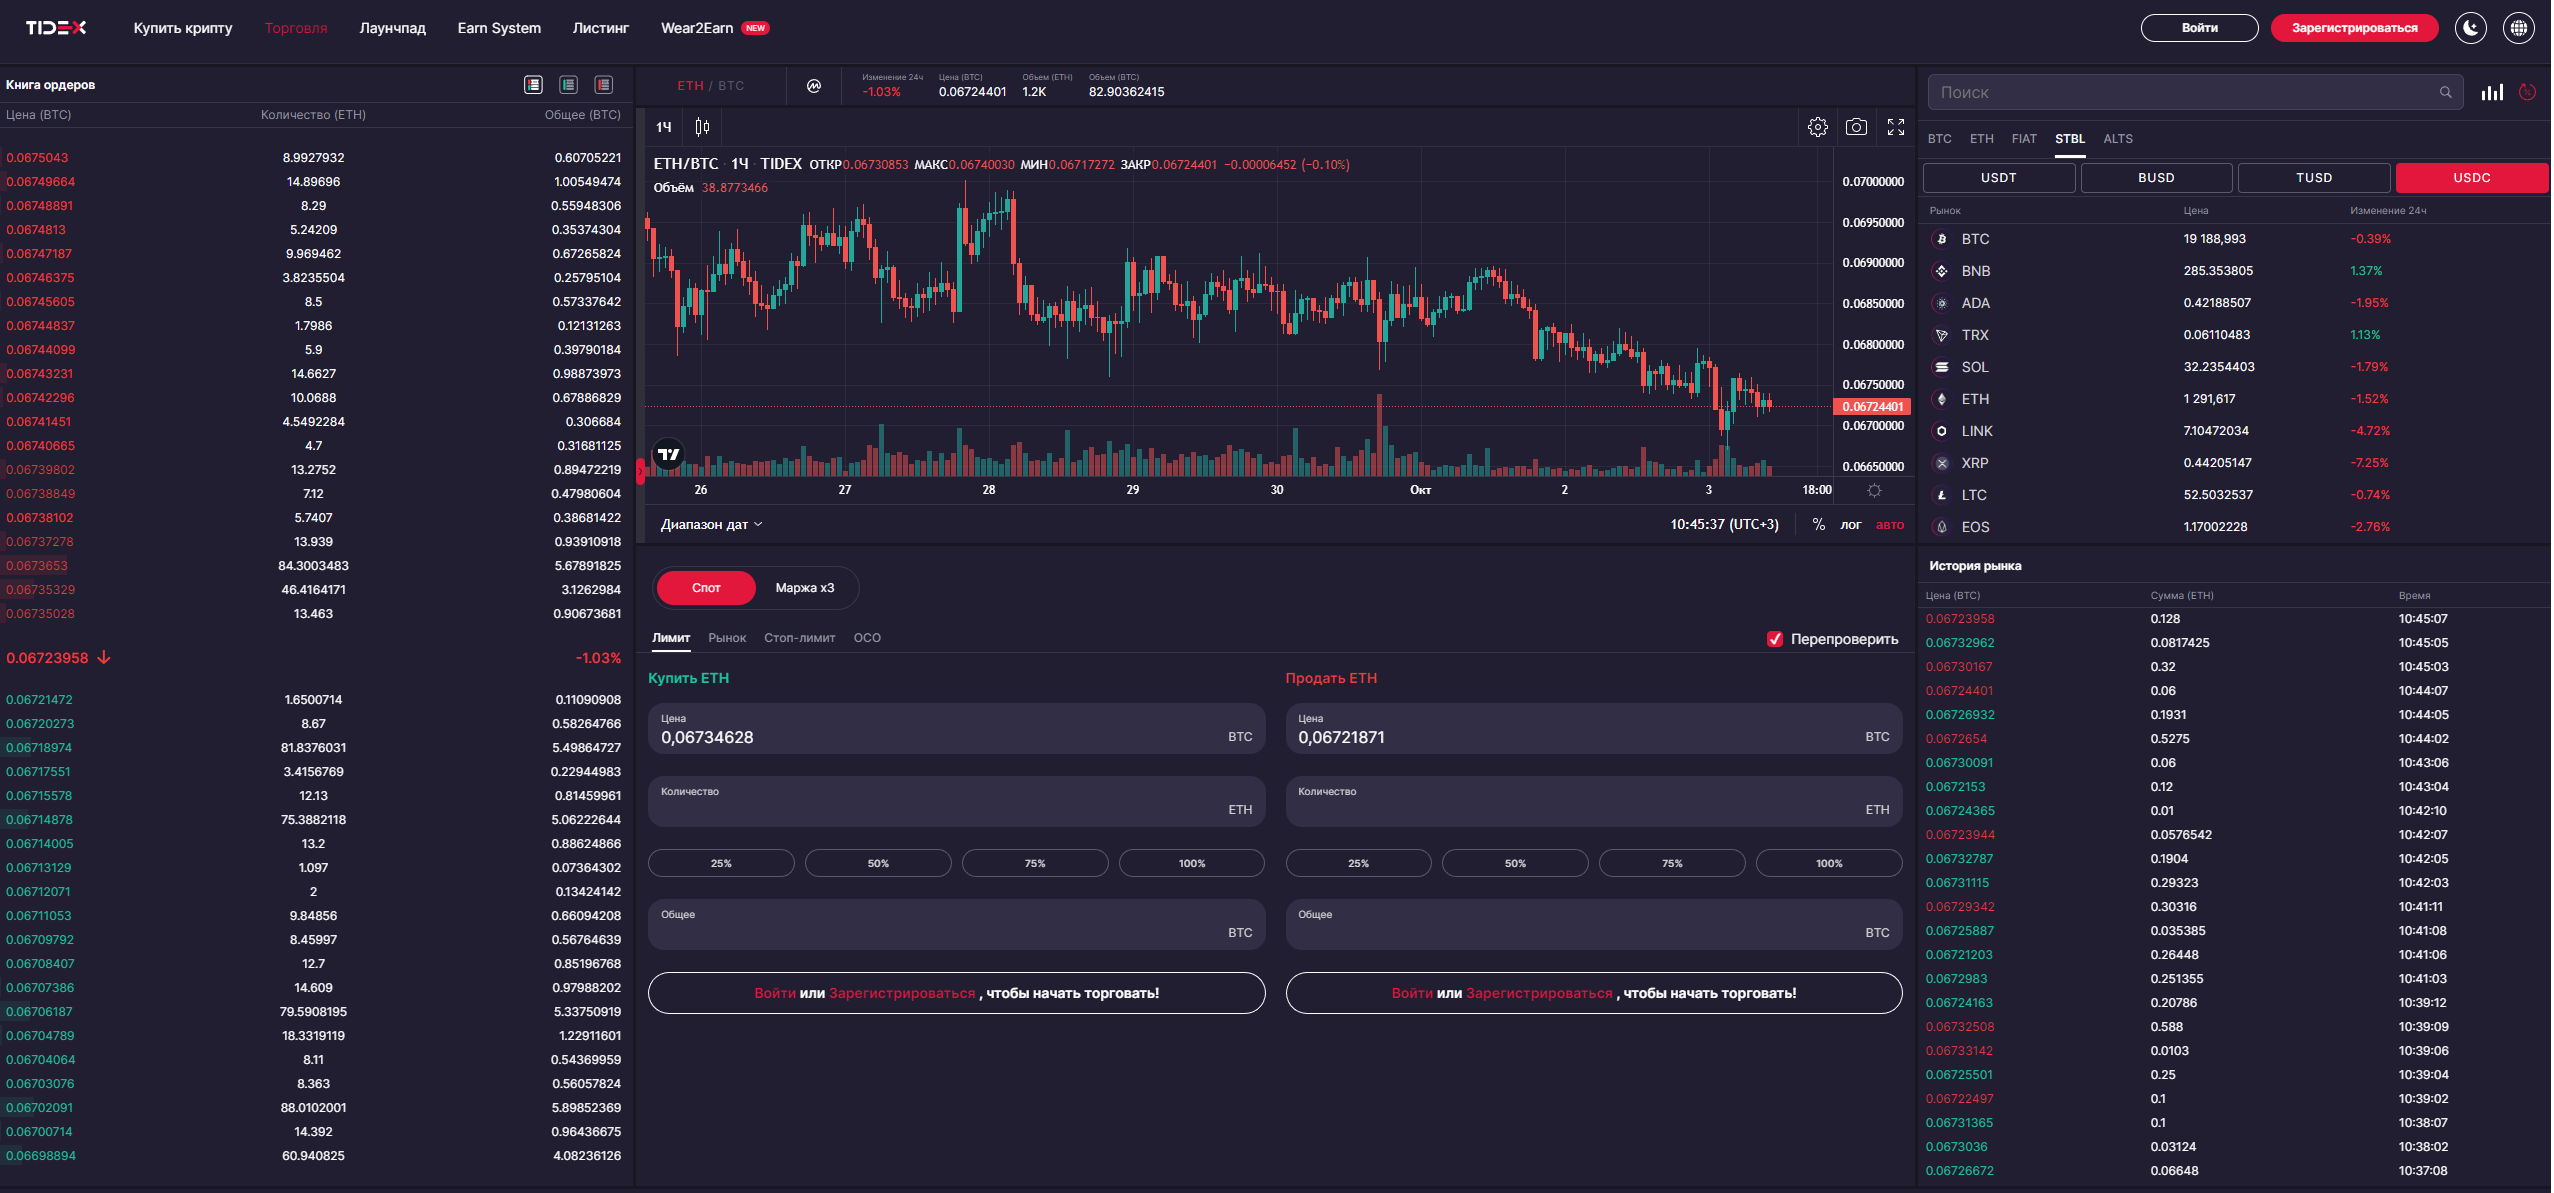Expand the chart to fullscreen
Viewport: 2554px width, 1193px height.
[x=1897, y=126]
